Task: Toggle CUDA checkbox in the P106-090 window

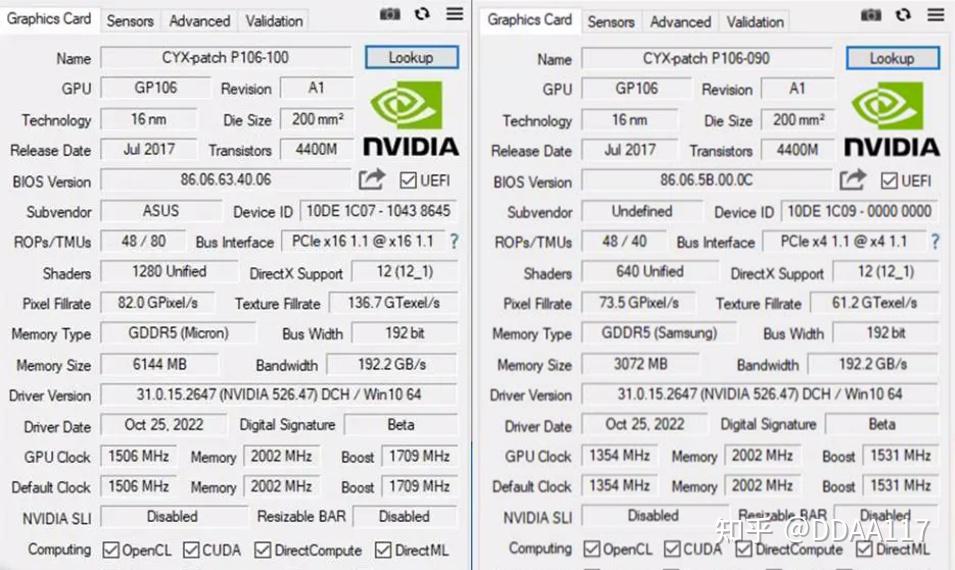Action: click(672, 549)
